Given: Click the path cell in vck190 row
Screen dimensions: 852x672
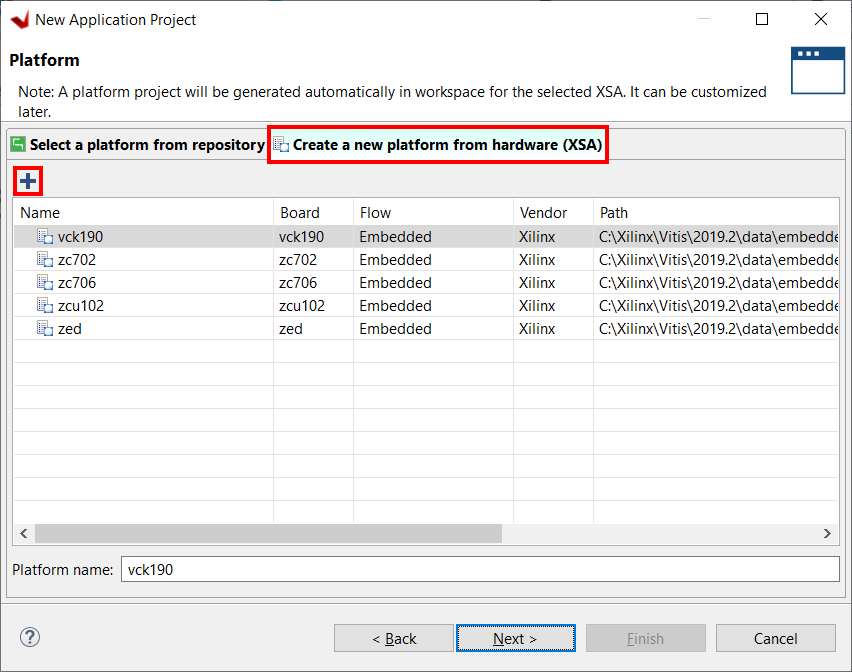Looking at the screenshot, I should pos(718,237).
